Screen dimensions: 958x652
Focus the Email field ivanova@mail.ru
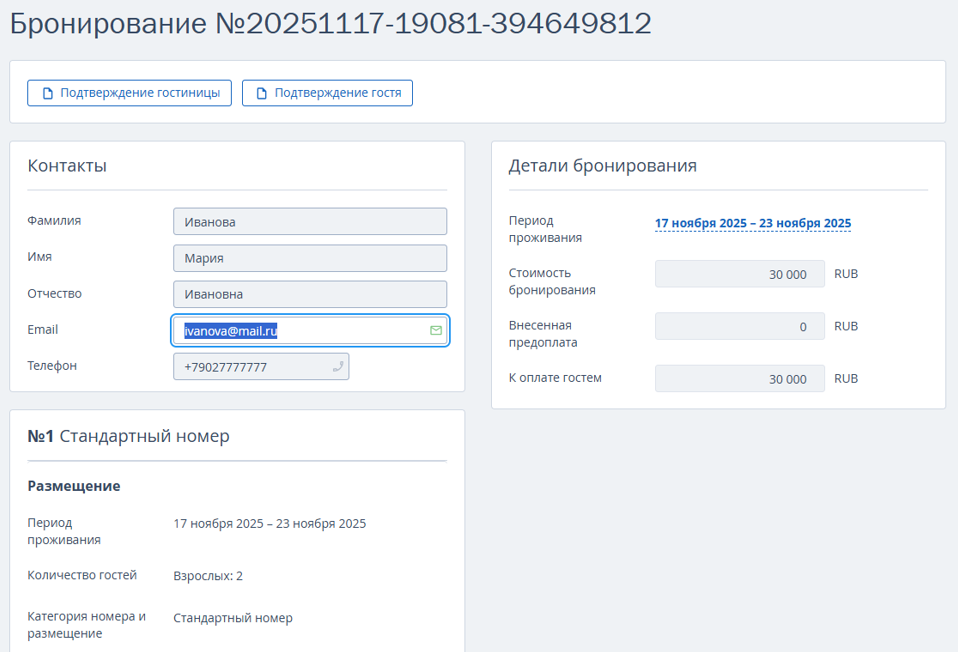(x=310, y=331)
